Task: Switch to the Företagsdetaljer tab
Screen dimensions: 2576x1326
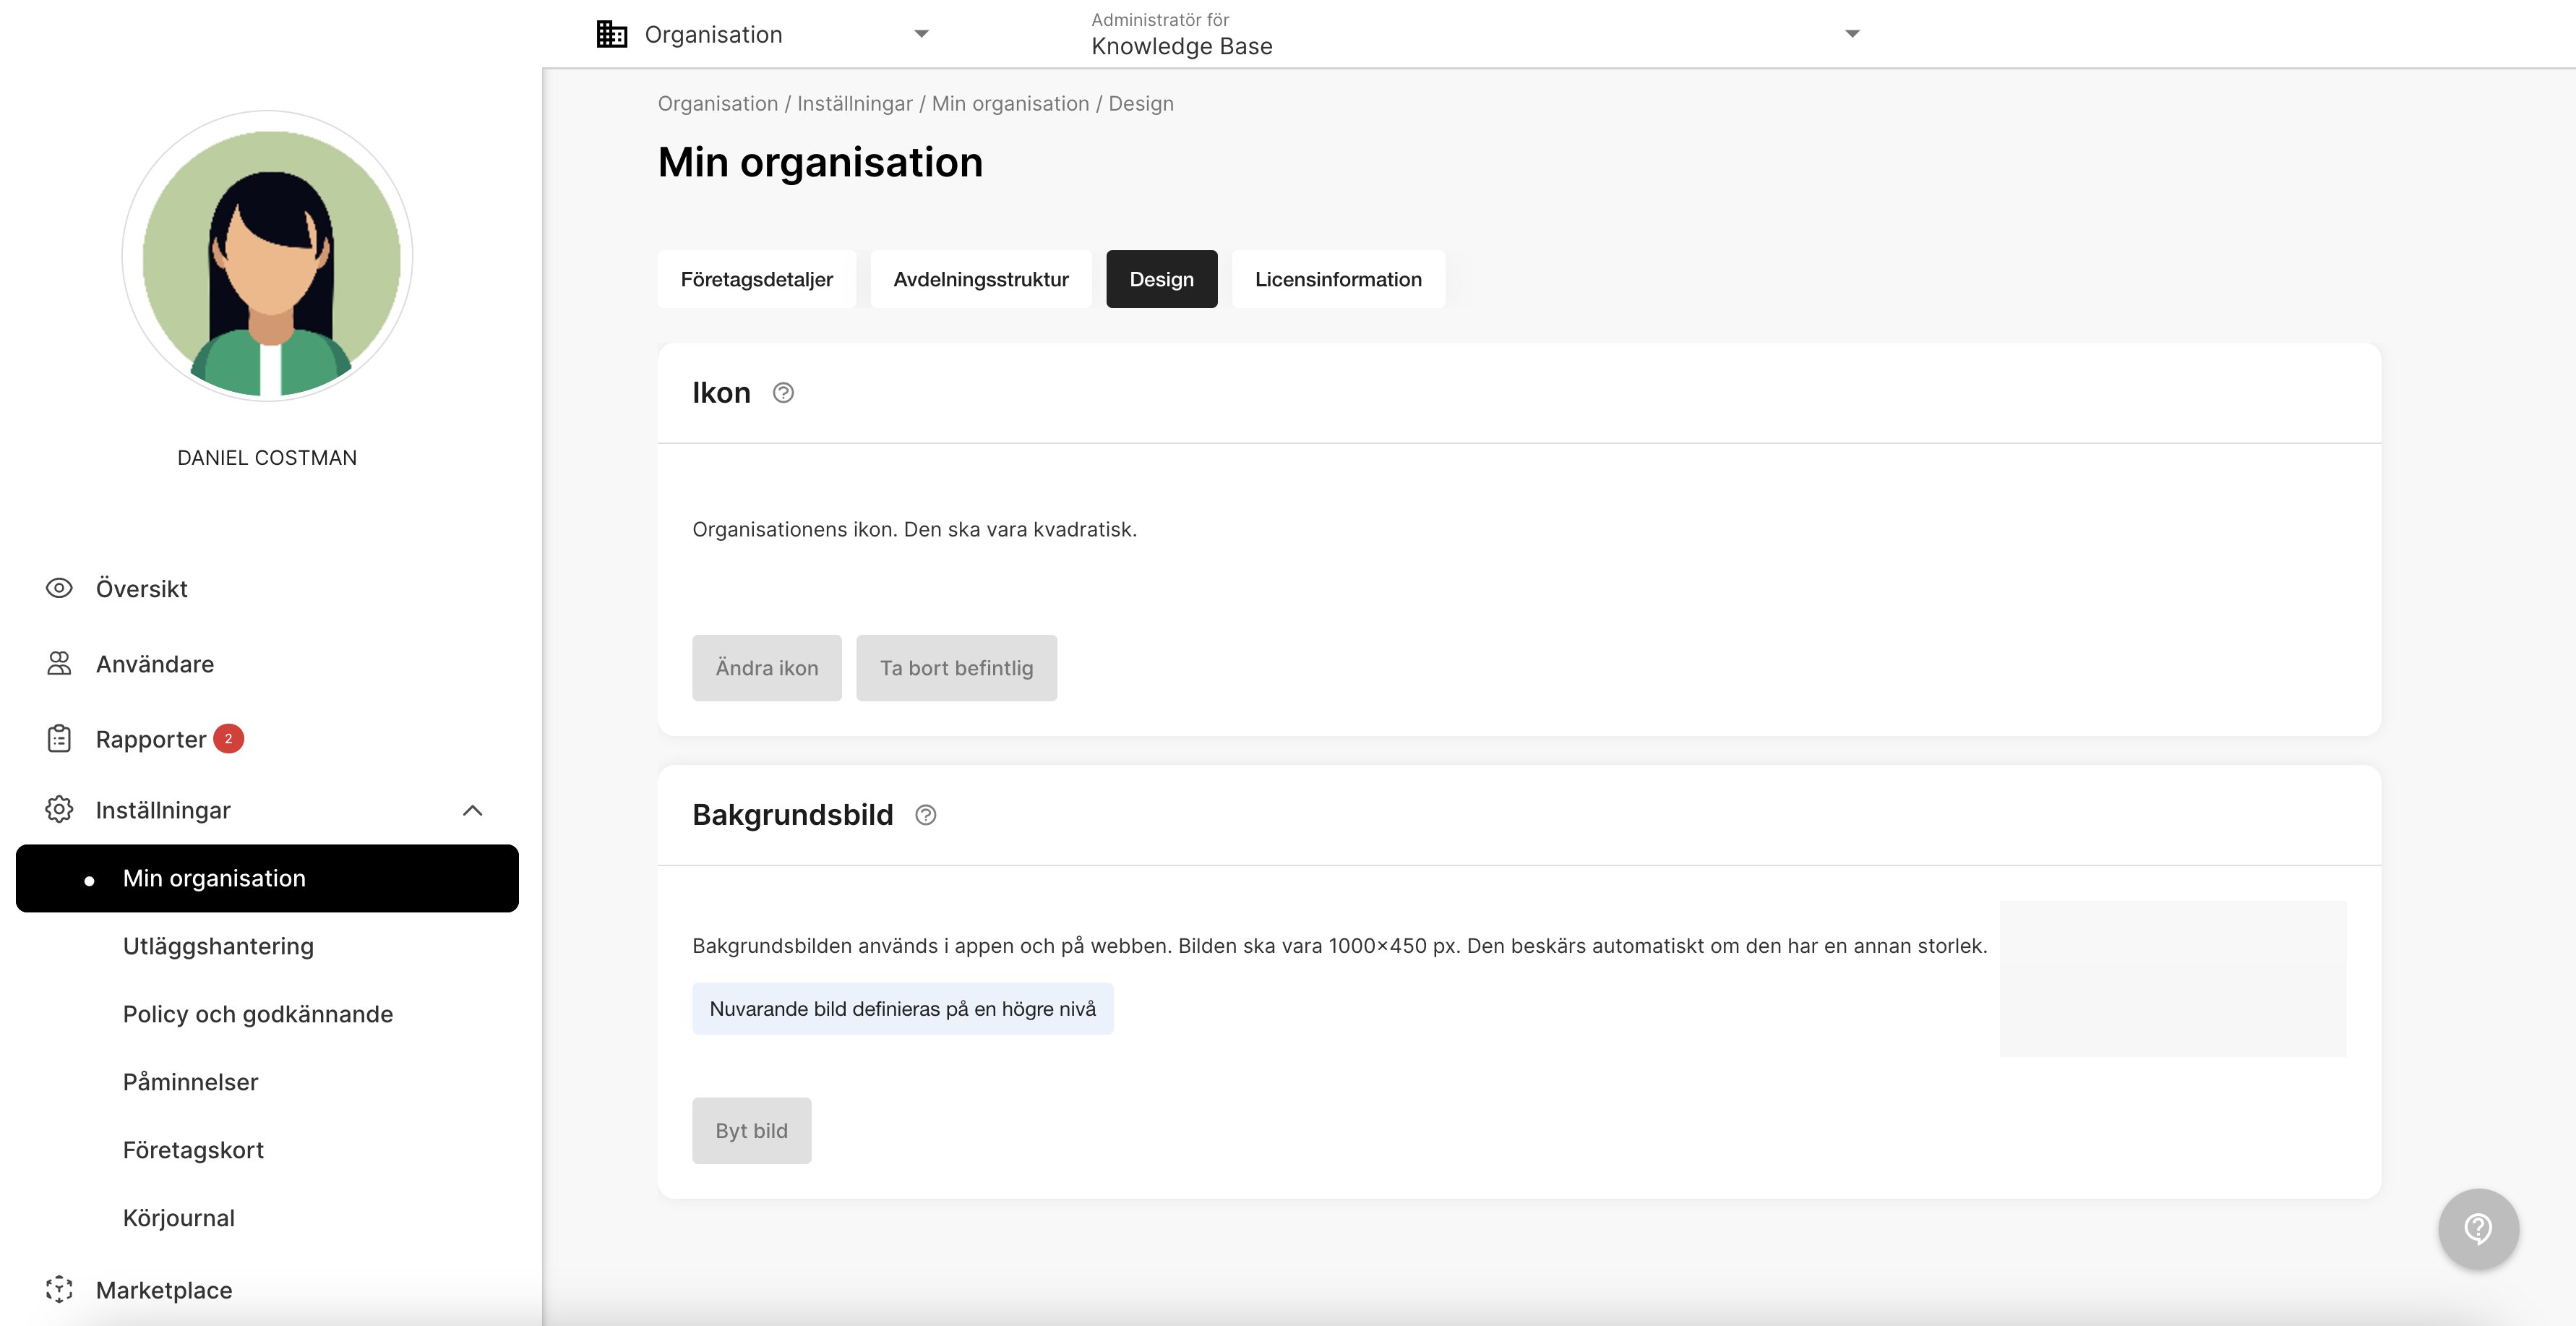Action: 757,279
